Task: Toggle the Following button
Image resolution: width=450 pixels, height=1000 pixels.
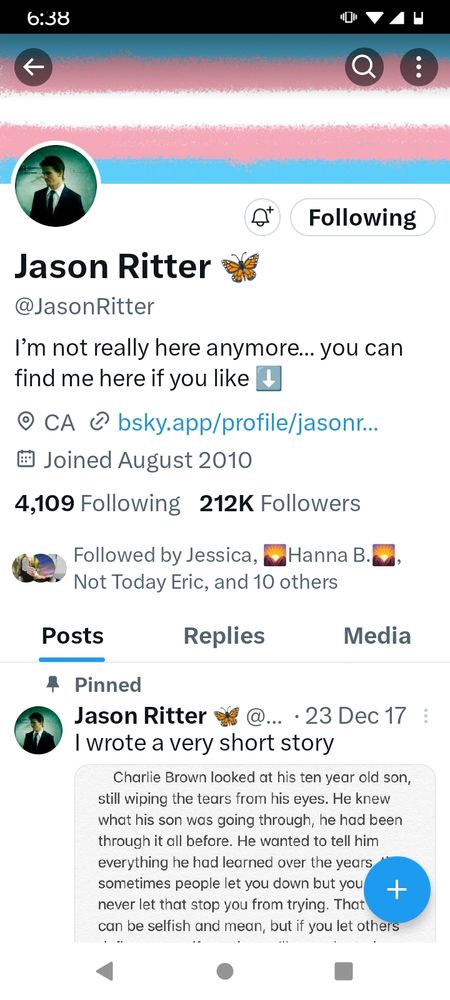Action: click(363, 217)
